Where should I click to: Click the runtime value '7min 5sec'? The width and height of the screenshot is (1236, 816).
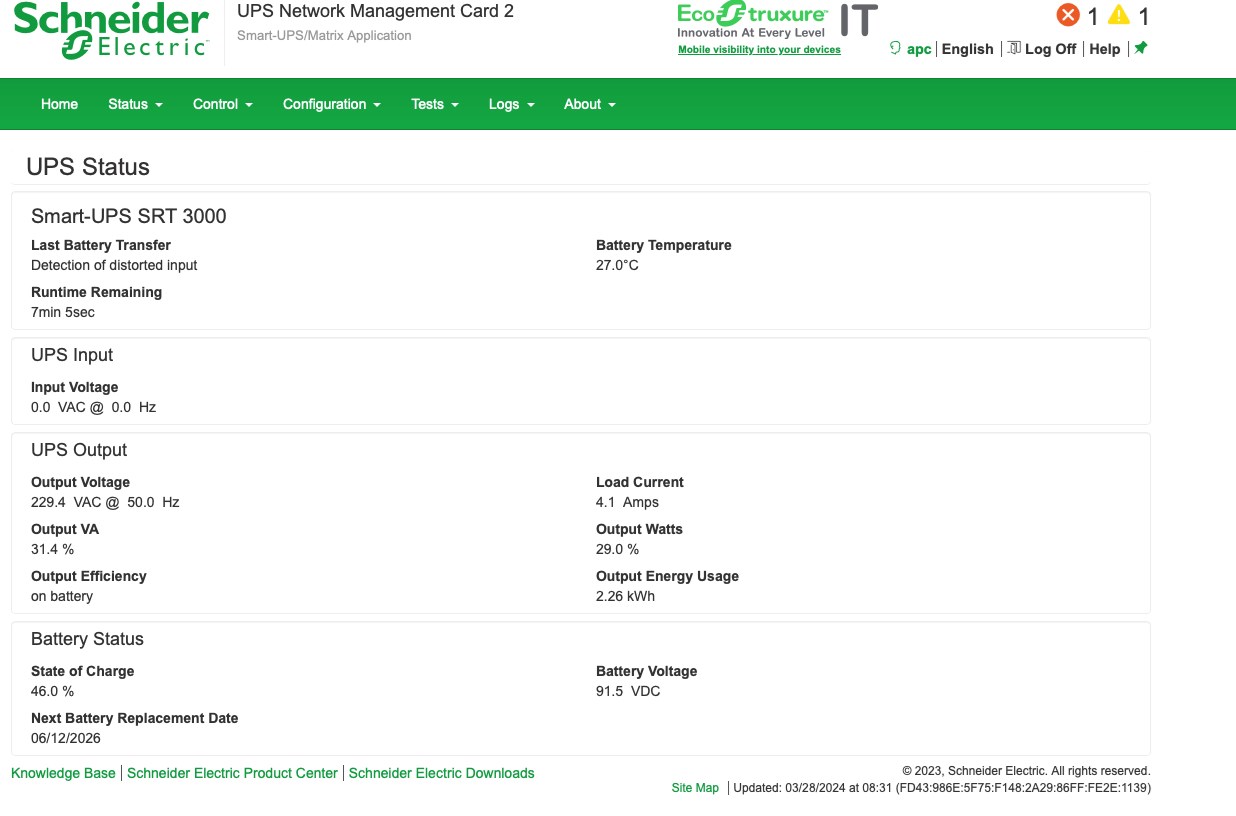coord(63,312)
